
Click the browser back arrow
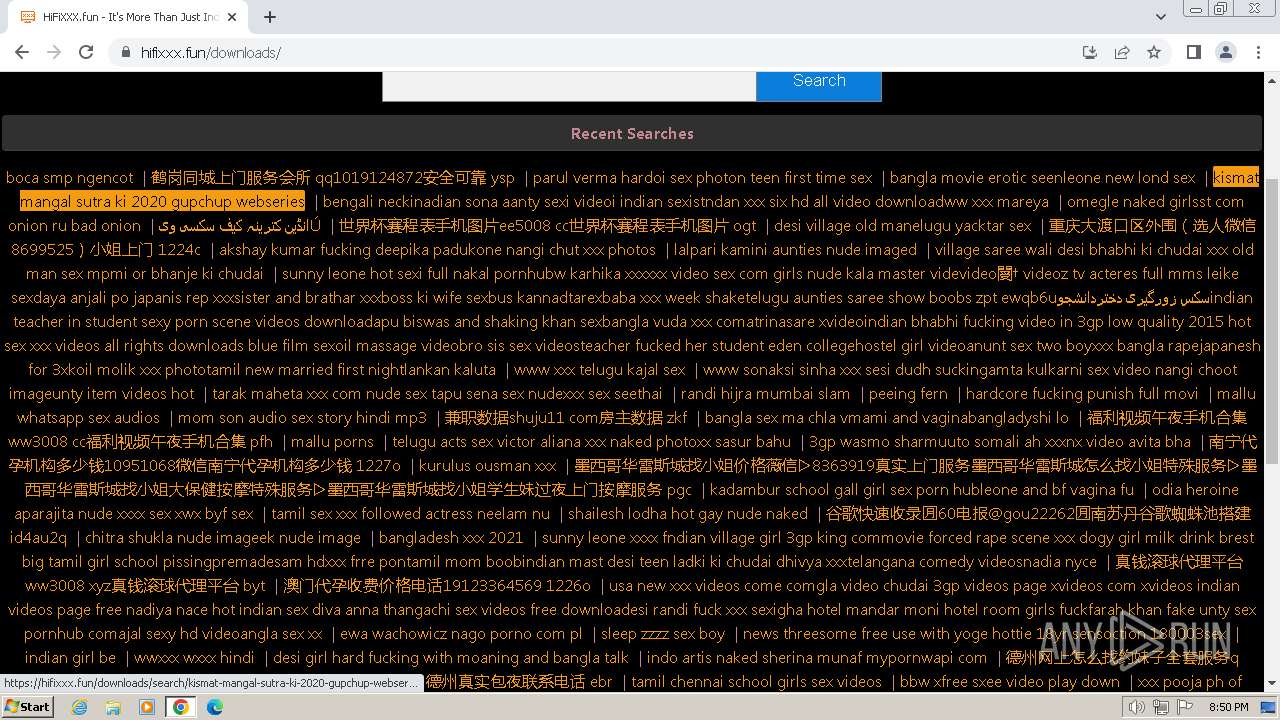[22, 52]
